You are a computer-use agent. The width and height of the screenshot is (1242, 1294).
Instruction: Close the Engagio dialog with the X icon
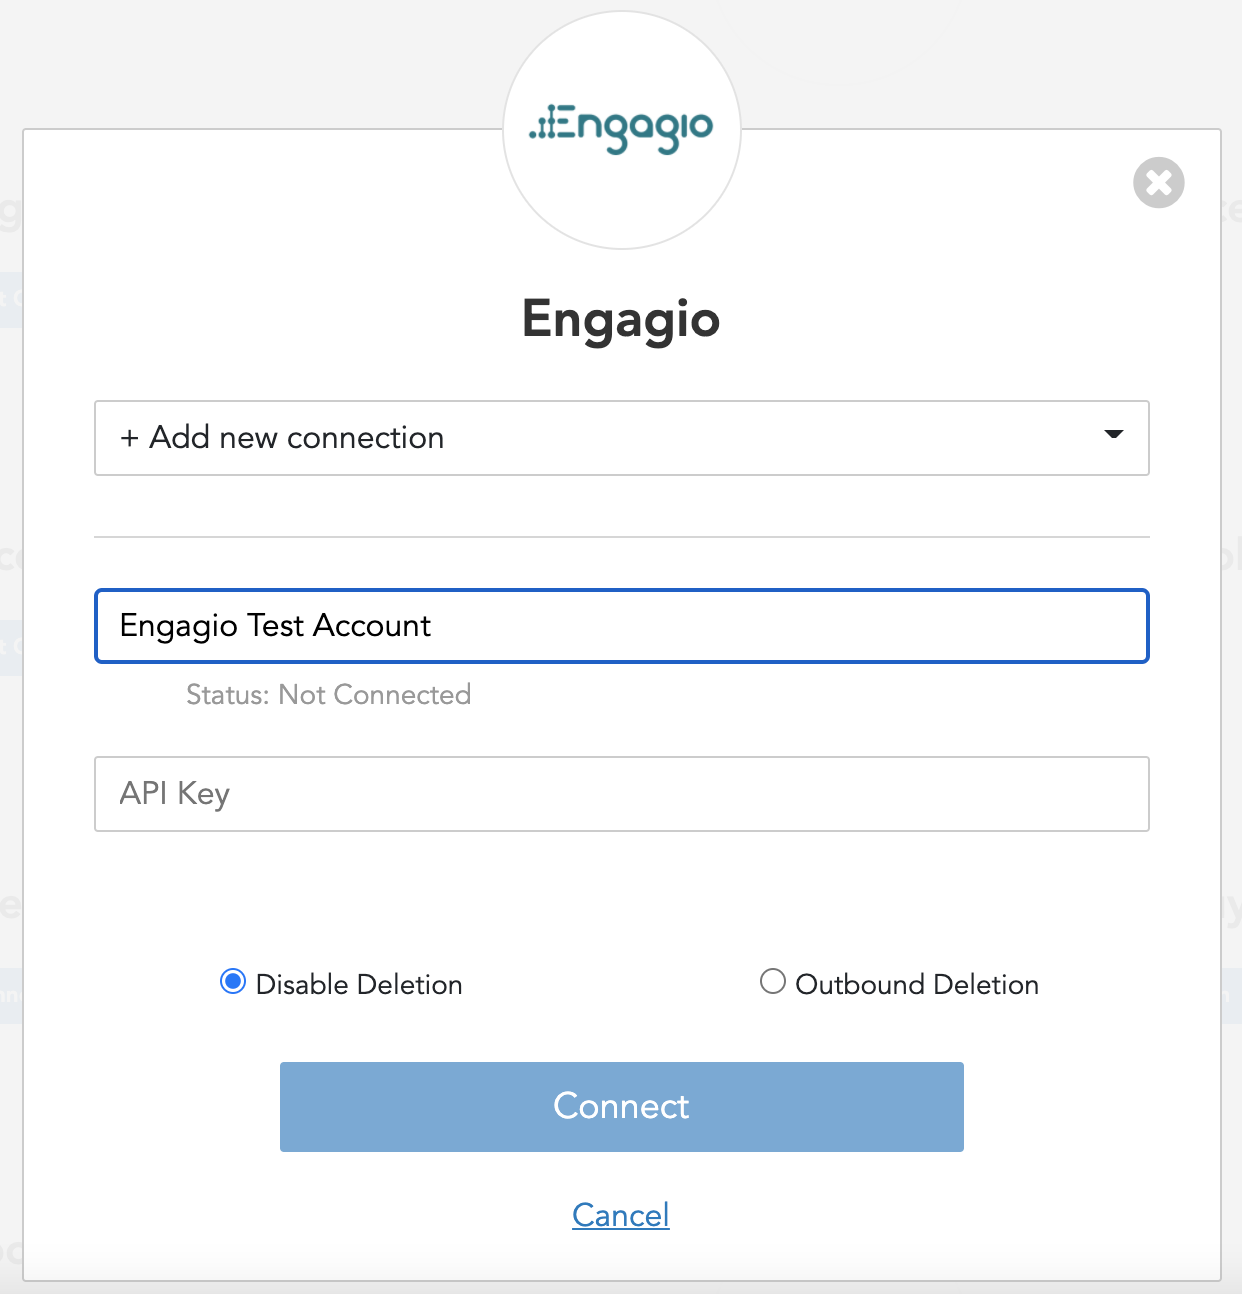pos(1158,183)
